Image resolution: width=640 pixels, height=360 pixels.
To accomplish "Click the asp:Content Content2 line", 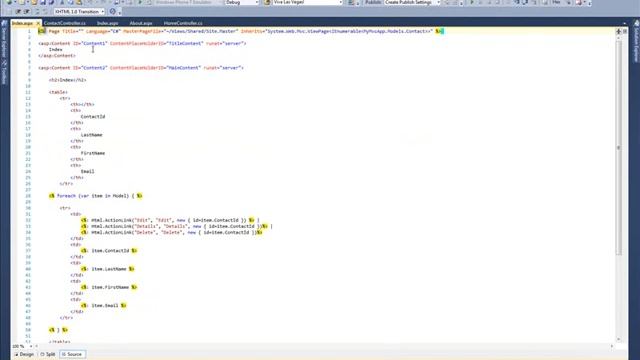I will (141, 68).
